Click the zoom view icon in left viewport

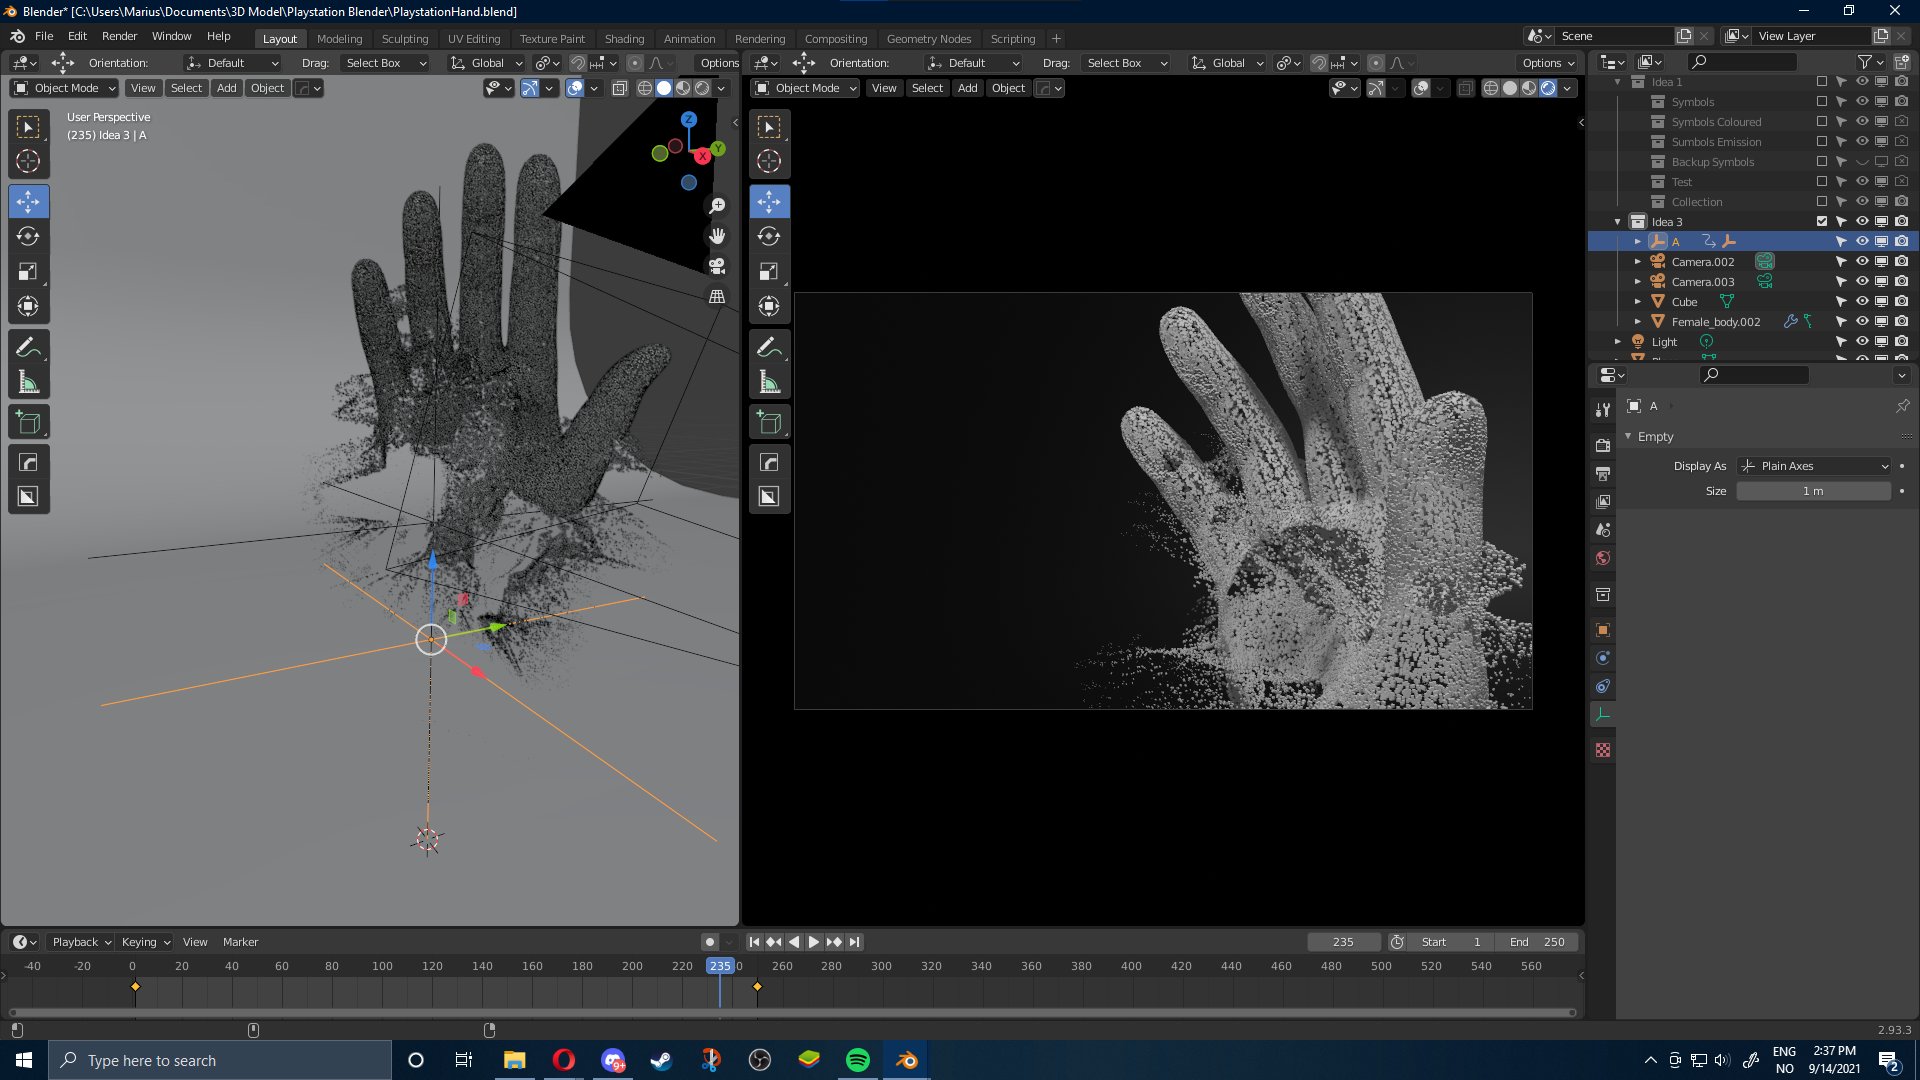(717, 205)
